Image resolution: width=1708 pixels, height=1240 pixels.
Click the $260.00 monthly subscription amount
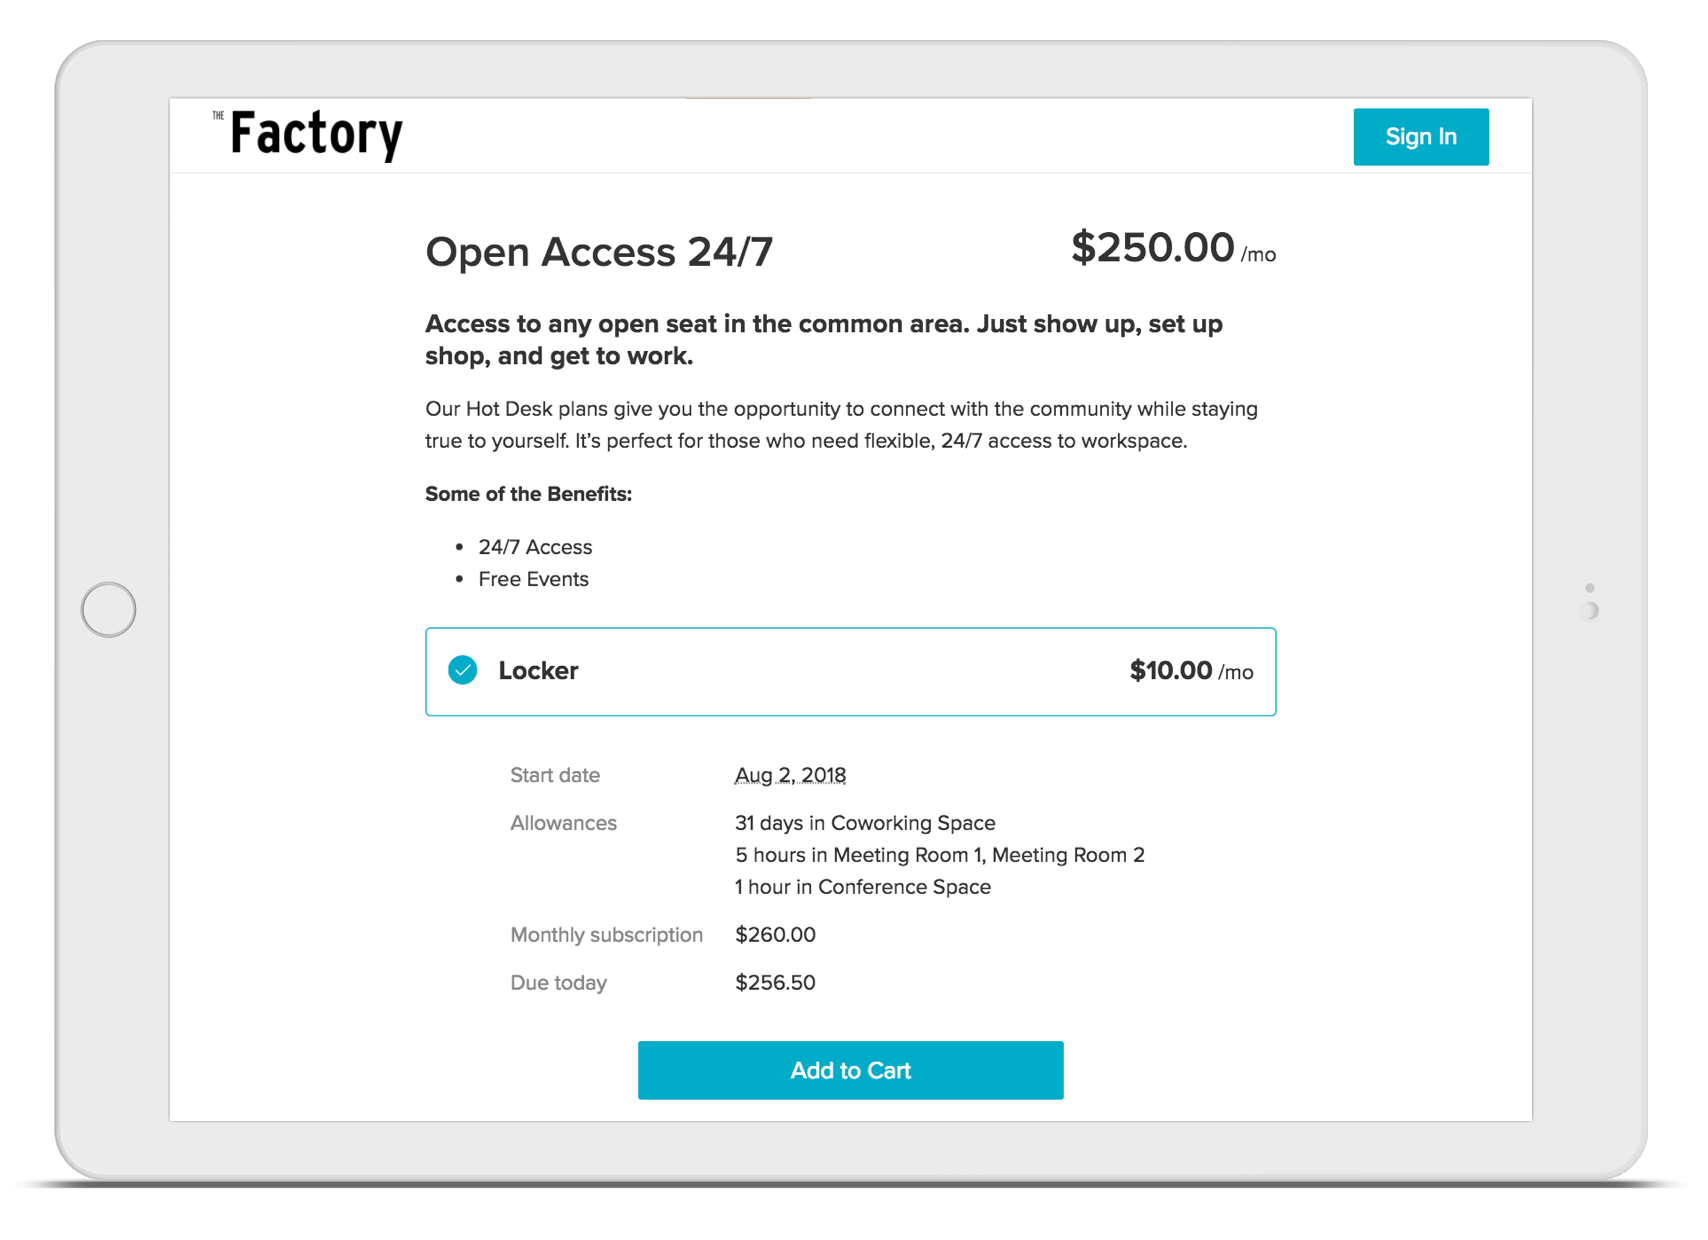pos(775,935)
